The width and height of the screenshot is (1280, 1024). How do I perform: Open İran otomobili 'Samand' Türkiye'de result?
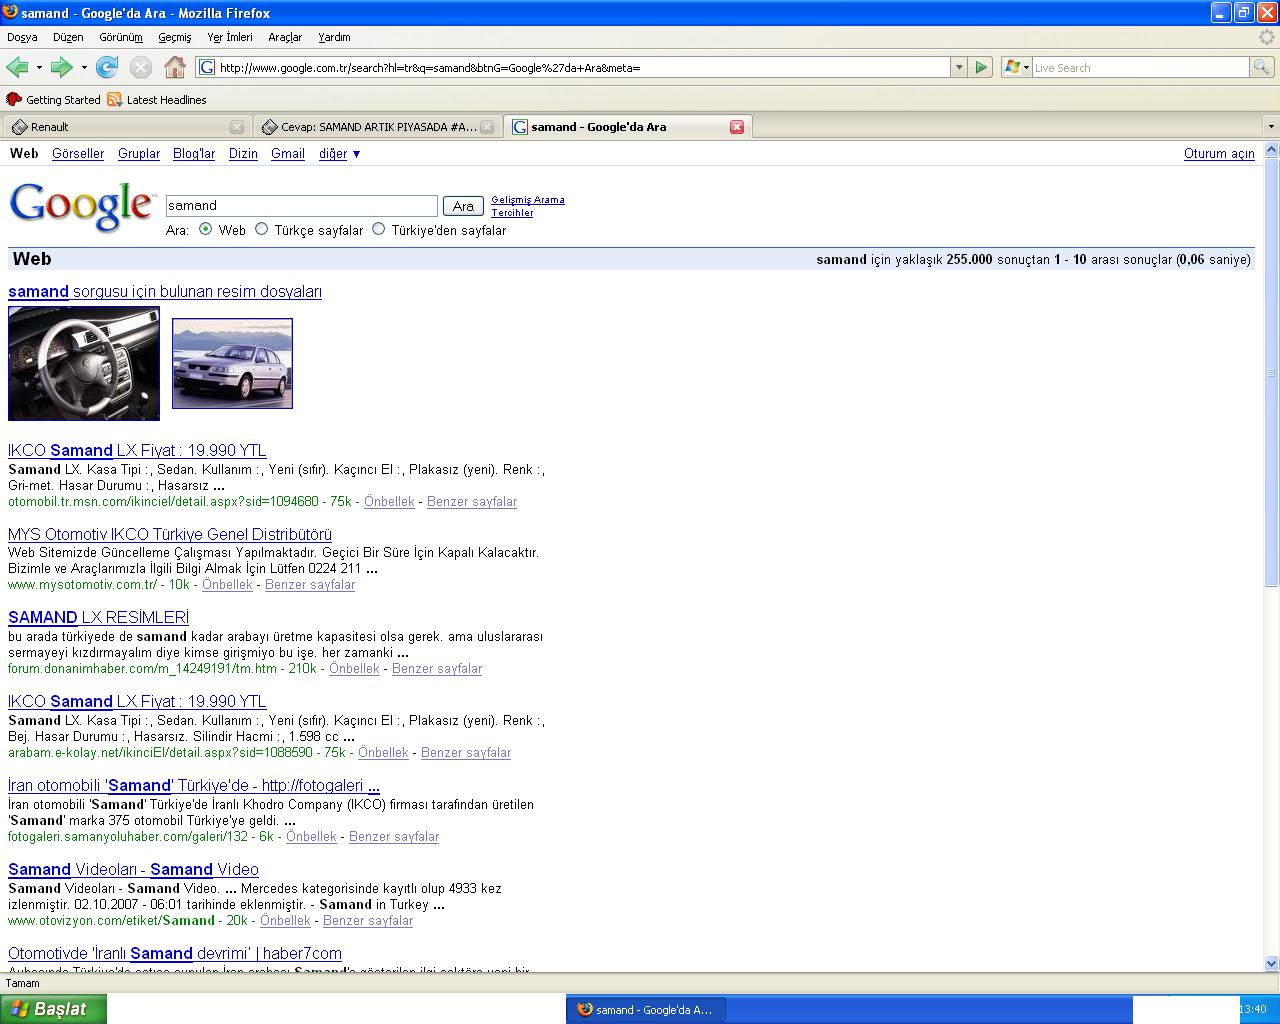[x=194, y=786]
